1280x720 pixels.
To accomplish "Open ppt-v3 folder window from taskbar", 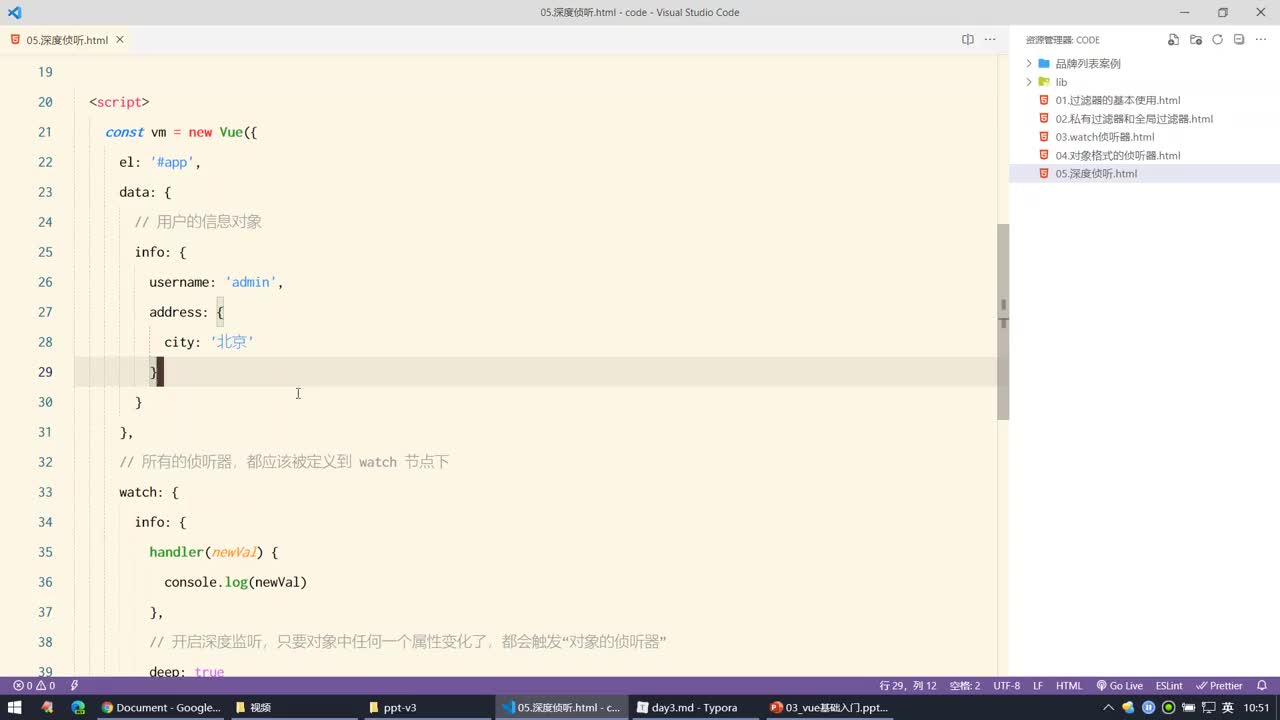I will [428, 707].
